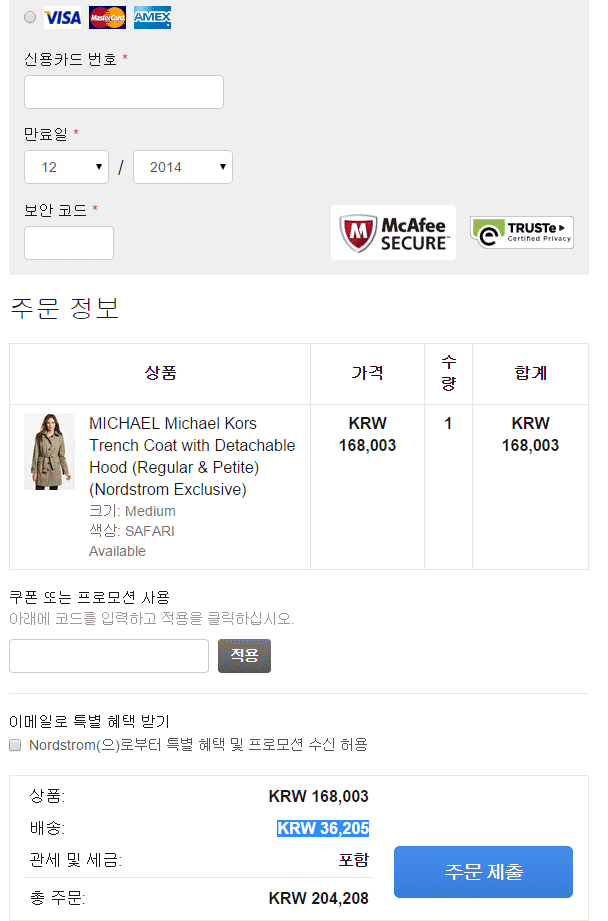
Task: Enable Nordstrom special offers email checkbox
Action: tap(15, 745)
